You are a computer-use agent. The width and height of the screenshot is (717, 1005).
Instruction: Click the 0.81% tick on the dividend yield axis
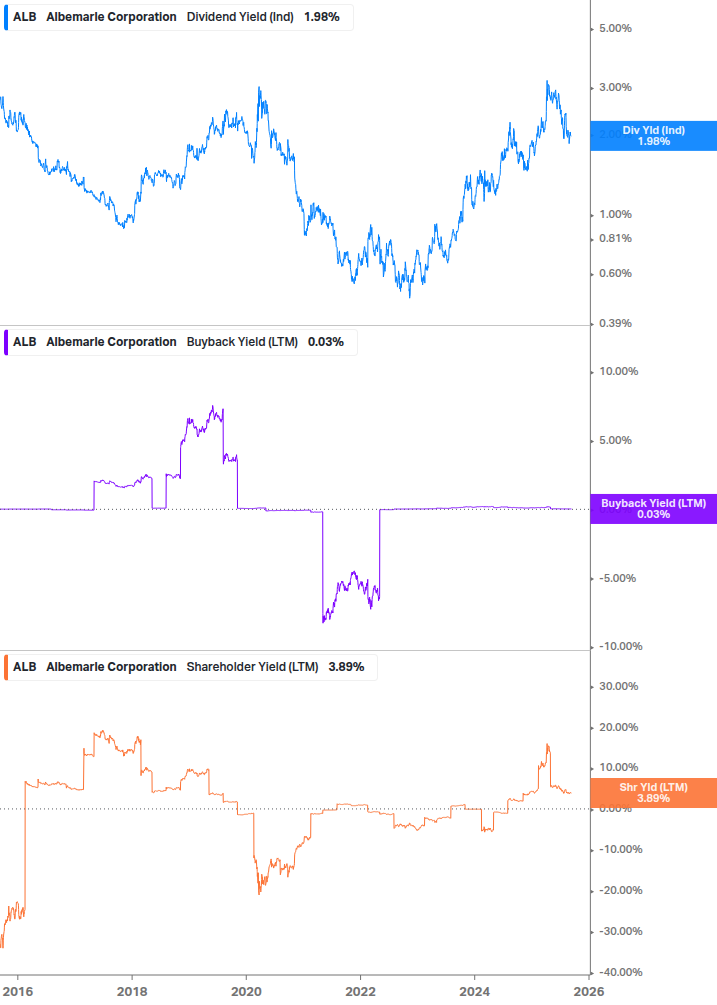tap(615, 238)
